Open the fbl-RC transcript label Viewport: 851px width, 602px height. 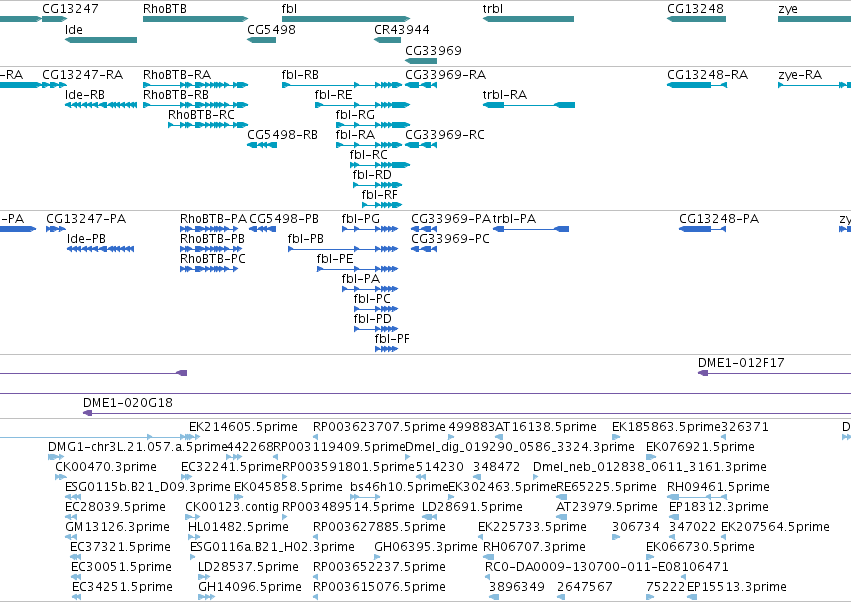(369, 155)
